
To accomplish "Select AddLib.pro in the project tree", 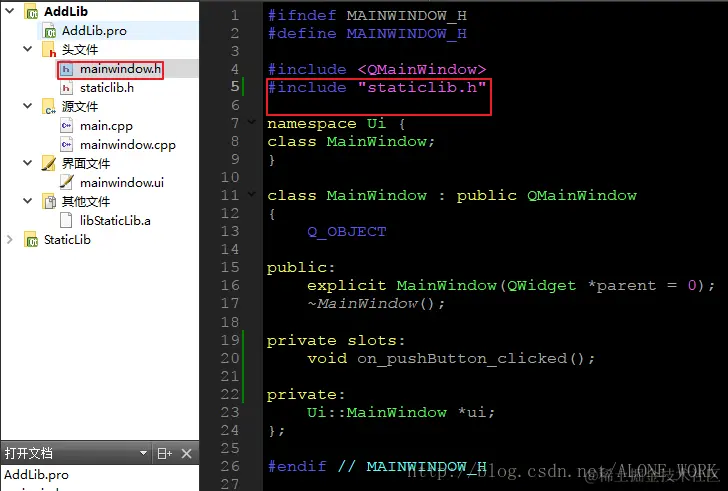I will point(94,31).
